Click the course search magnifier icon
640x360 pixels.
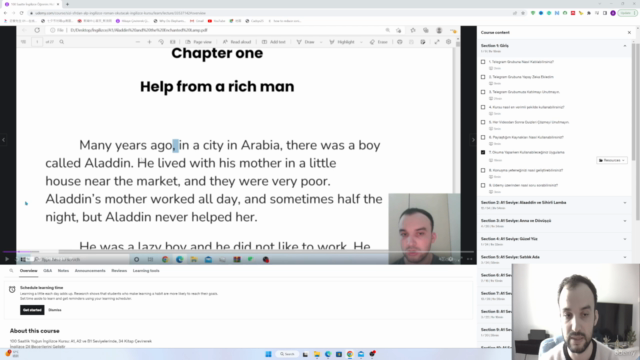click(11, 271)
